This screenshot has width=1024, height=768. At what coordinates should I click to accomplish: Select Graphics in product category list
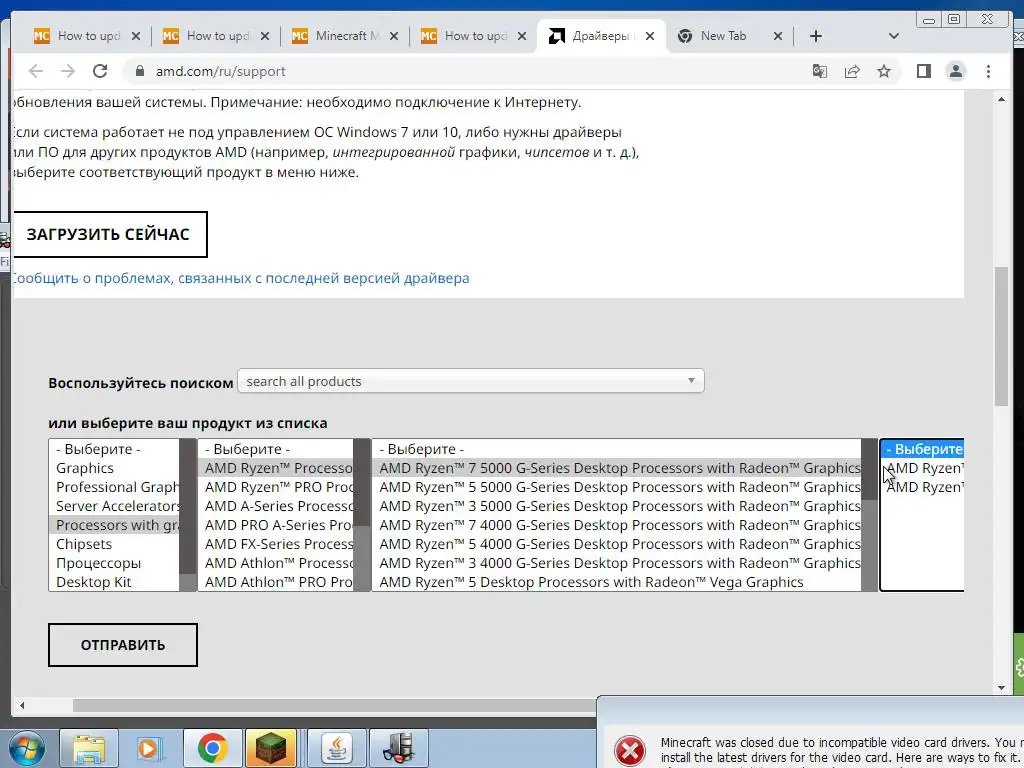coord(114,468)
